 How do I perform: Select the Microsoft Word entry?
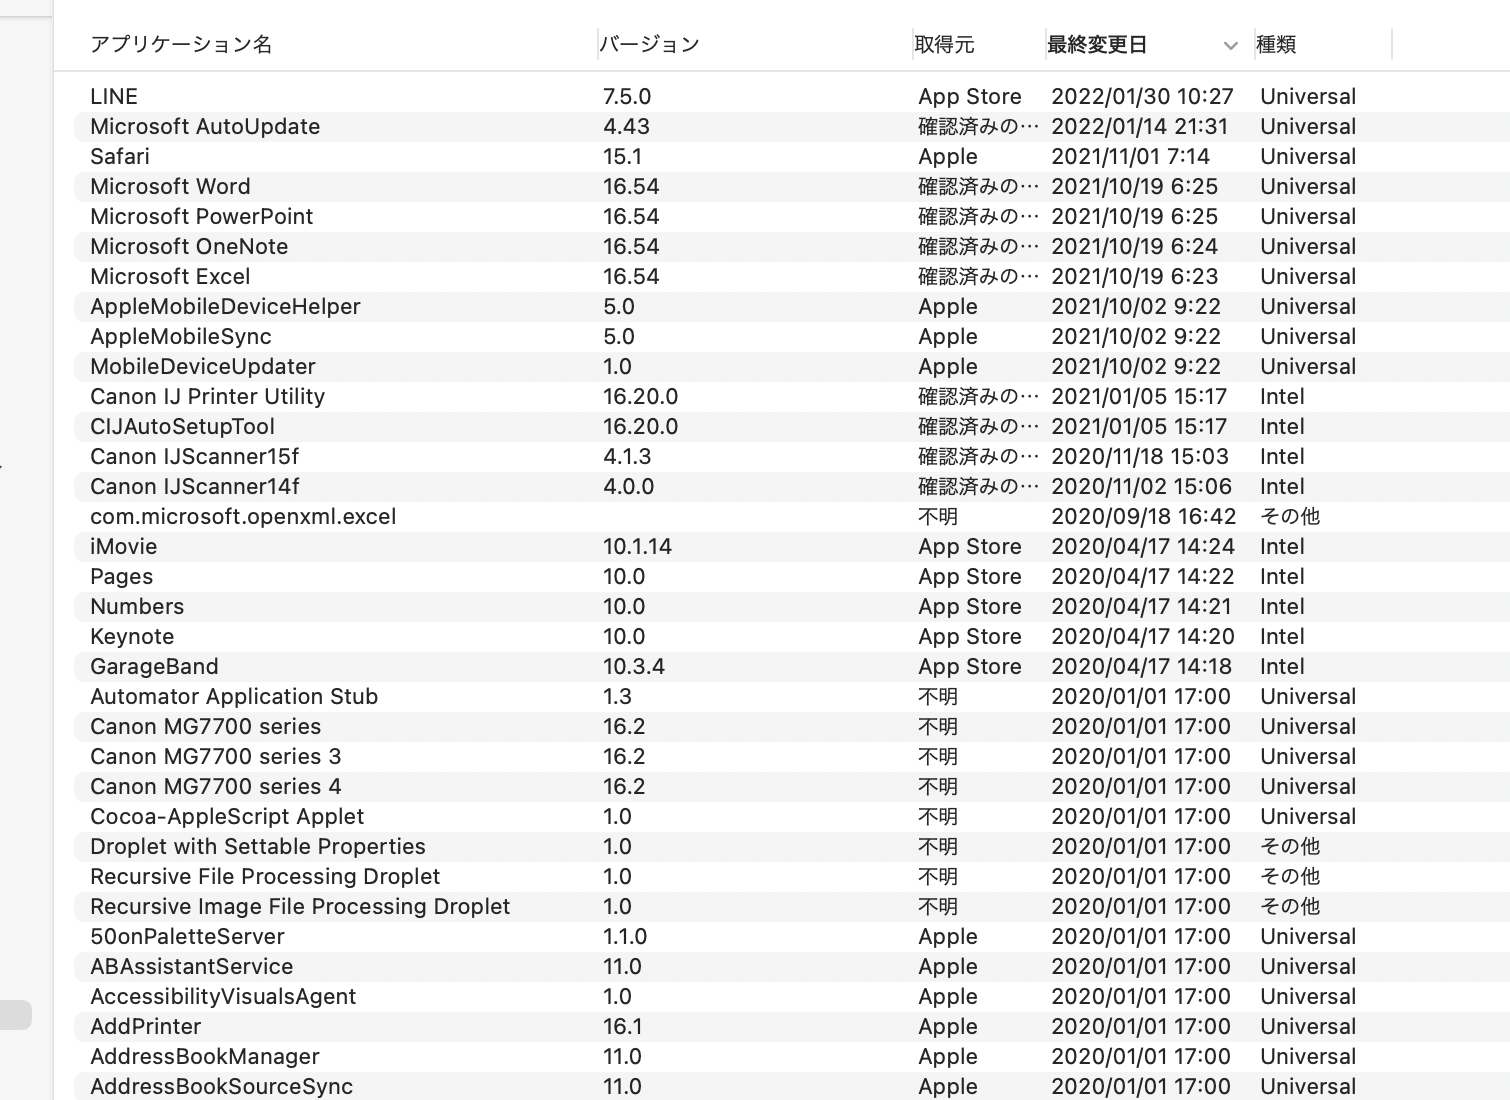pyautogui.click(x=170, y=187)
